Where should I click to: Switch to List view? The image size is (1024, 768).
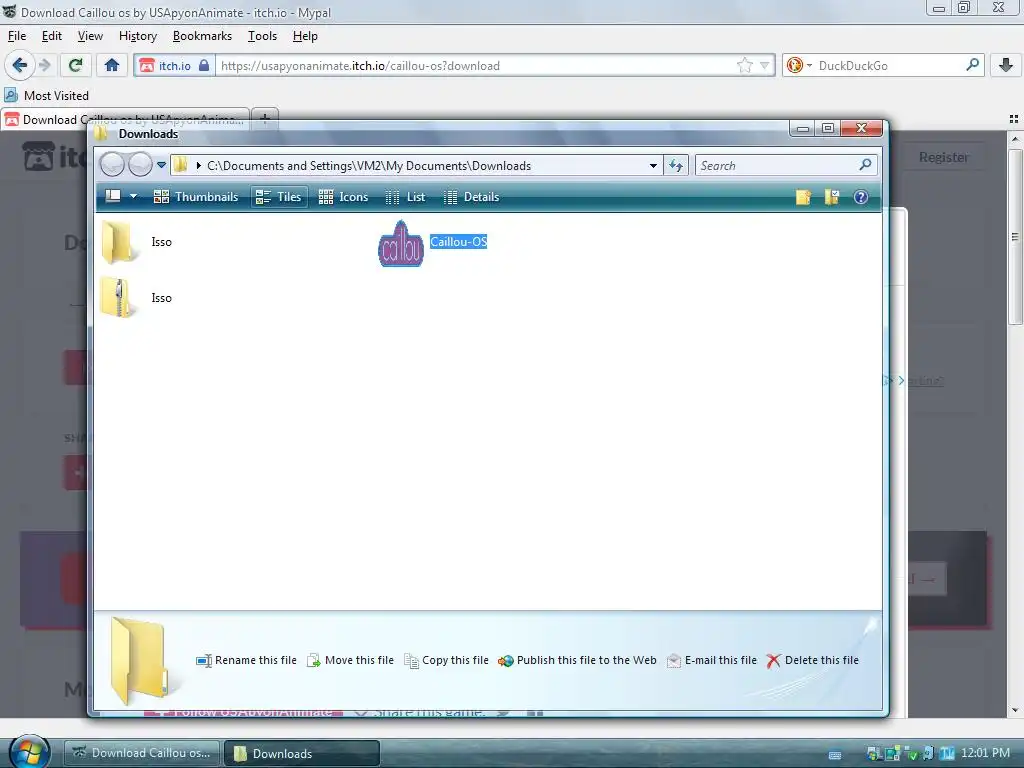(406, 197)
